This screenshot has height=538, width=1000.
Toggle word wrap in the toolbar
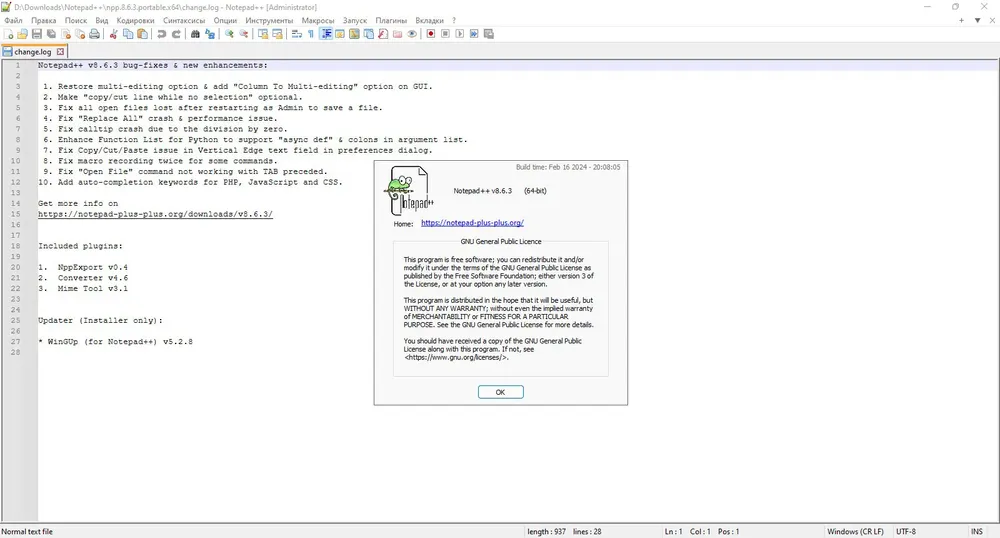[x=297, y=34]
